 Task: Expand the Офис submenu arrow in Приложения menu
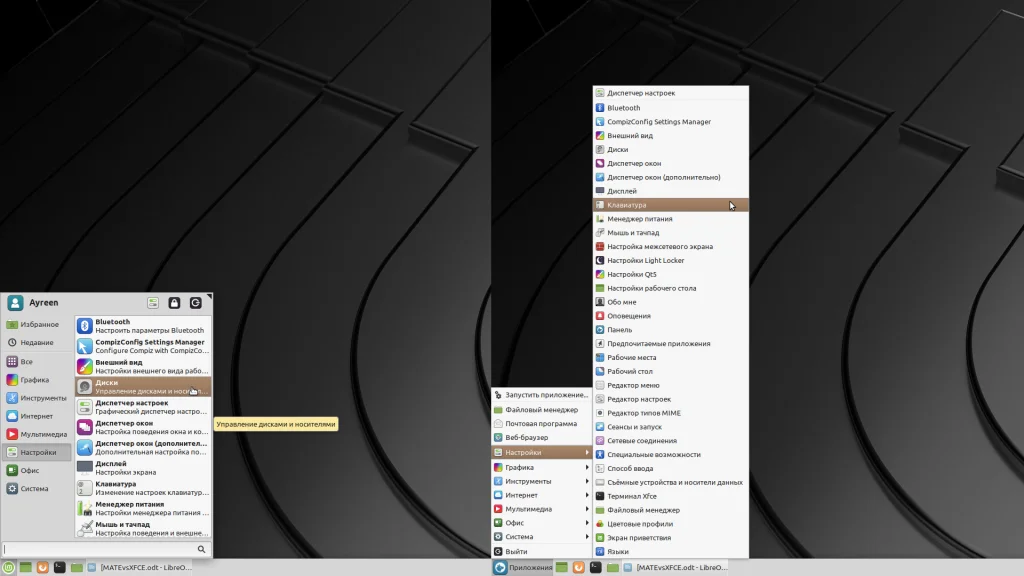point(586,523)
